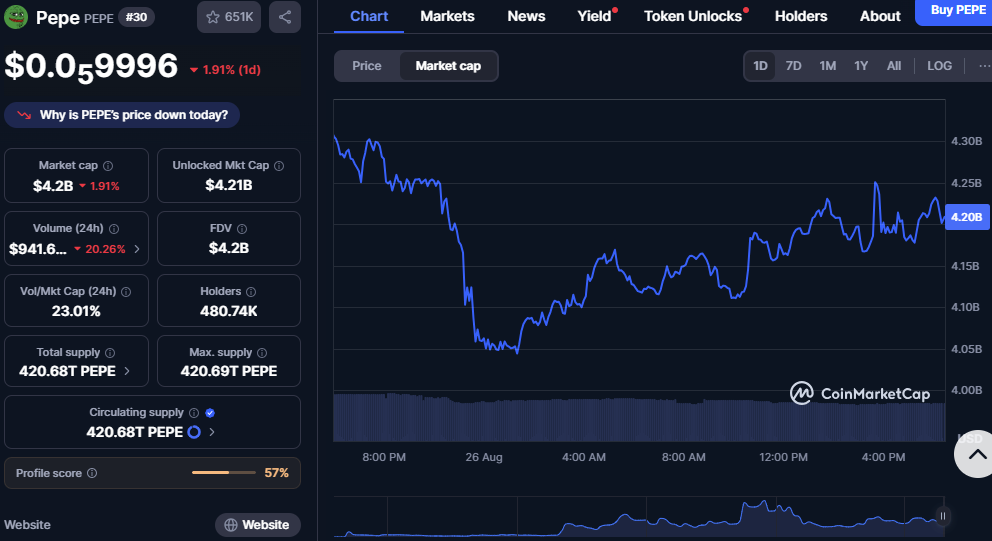Screen dimensions: 992x541
Task: Open the About tab
Action: pyautogui.click(x=880, y=16)
